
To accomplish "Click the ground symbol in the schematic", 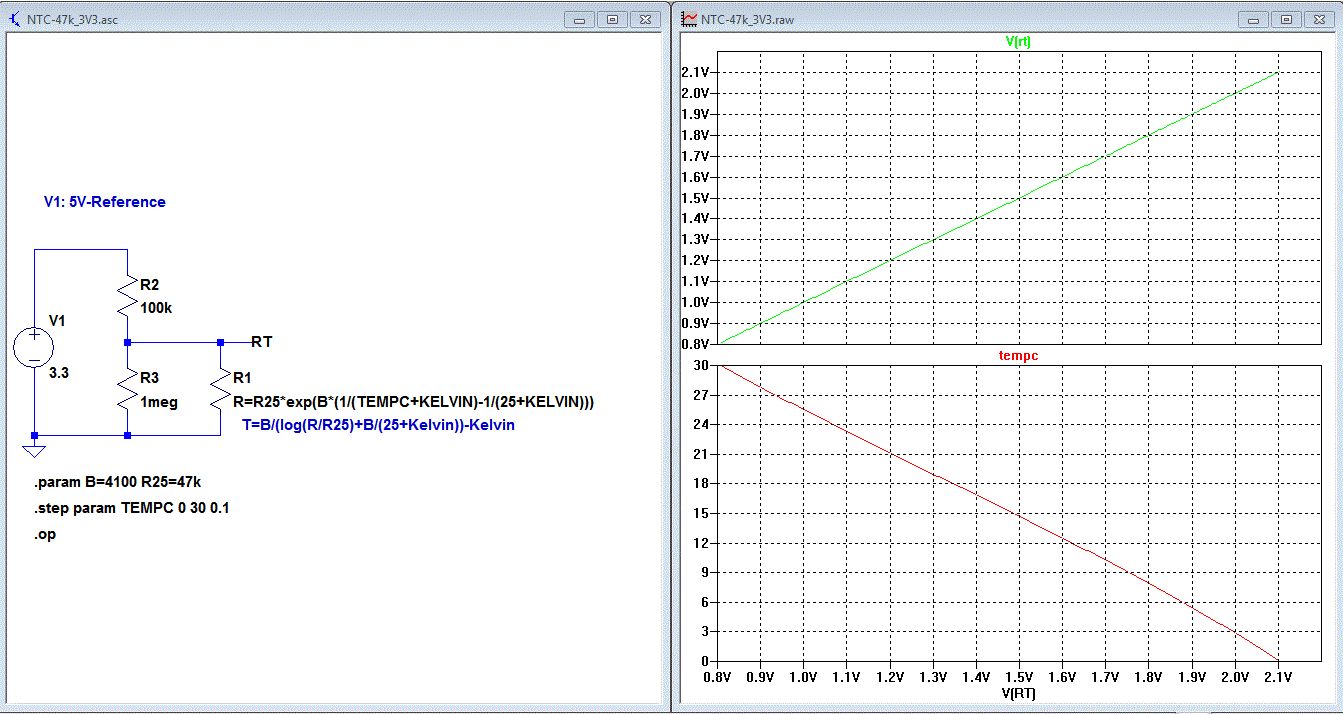I will 34,449.
